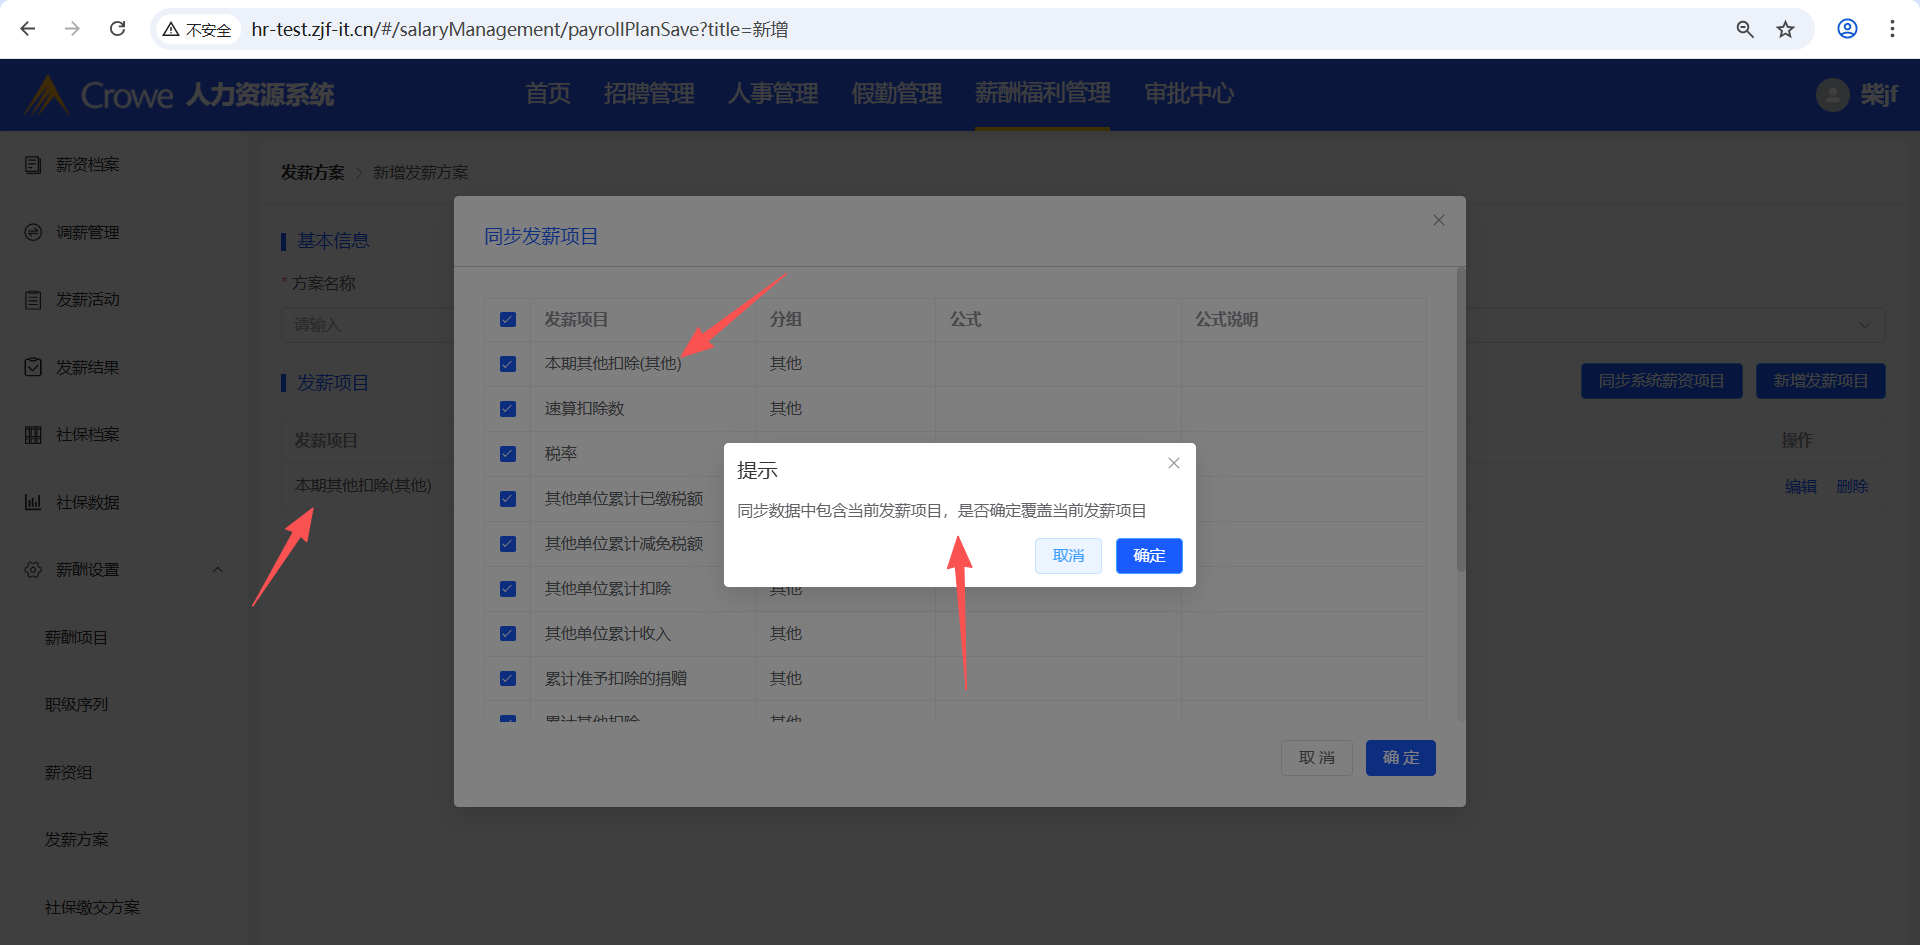1920x945 pixels.
Task: Click the Crowe logo icon
Action: coord(46,95)
